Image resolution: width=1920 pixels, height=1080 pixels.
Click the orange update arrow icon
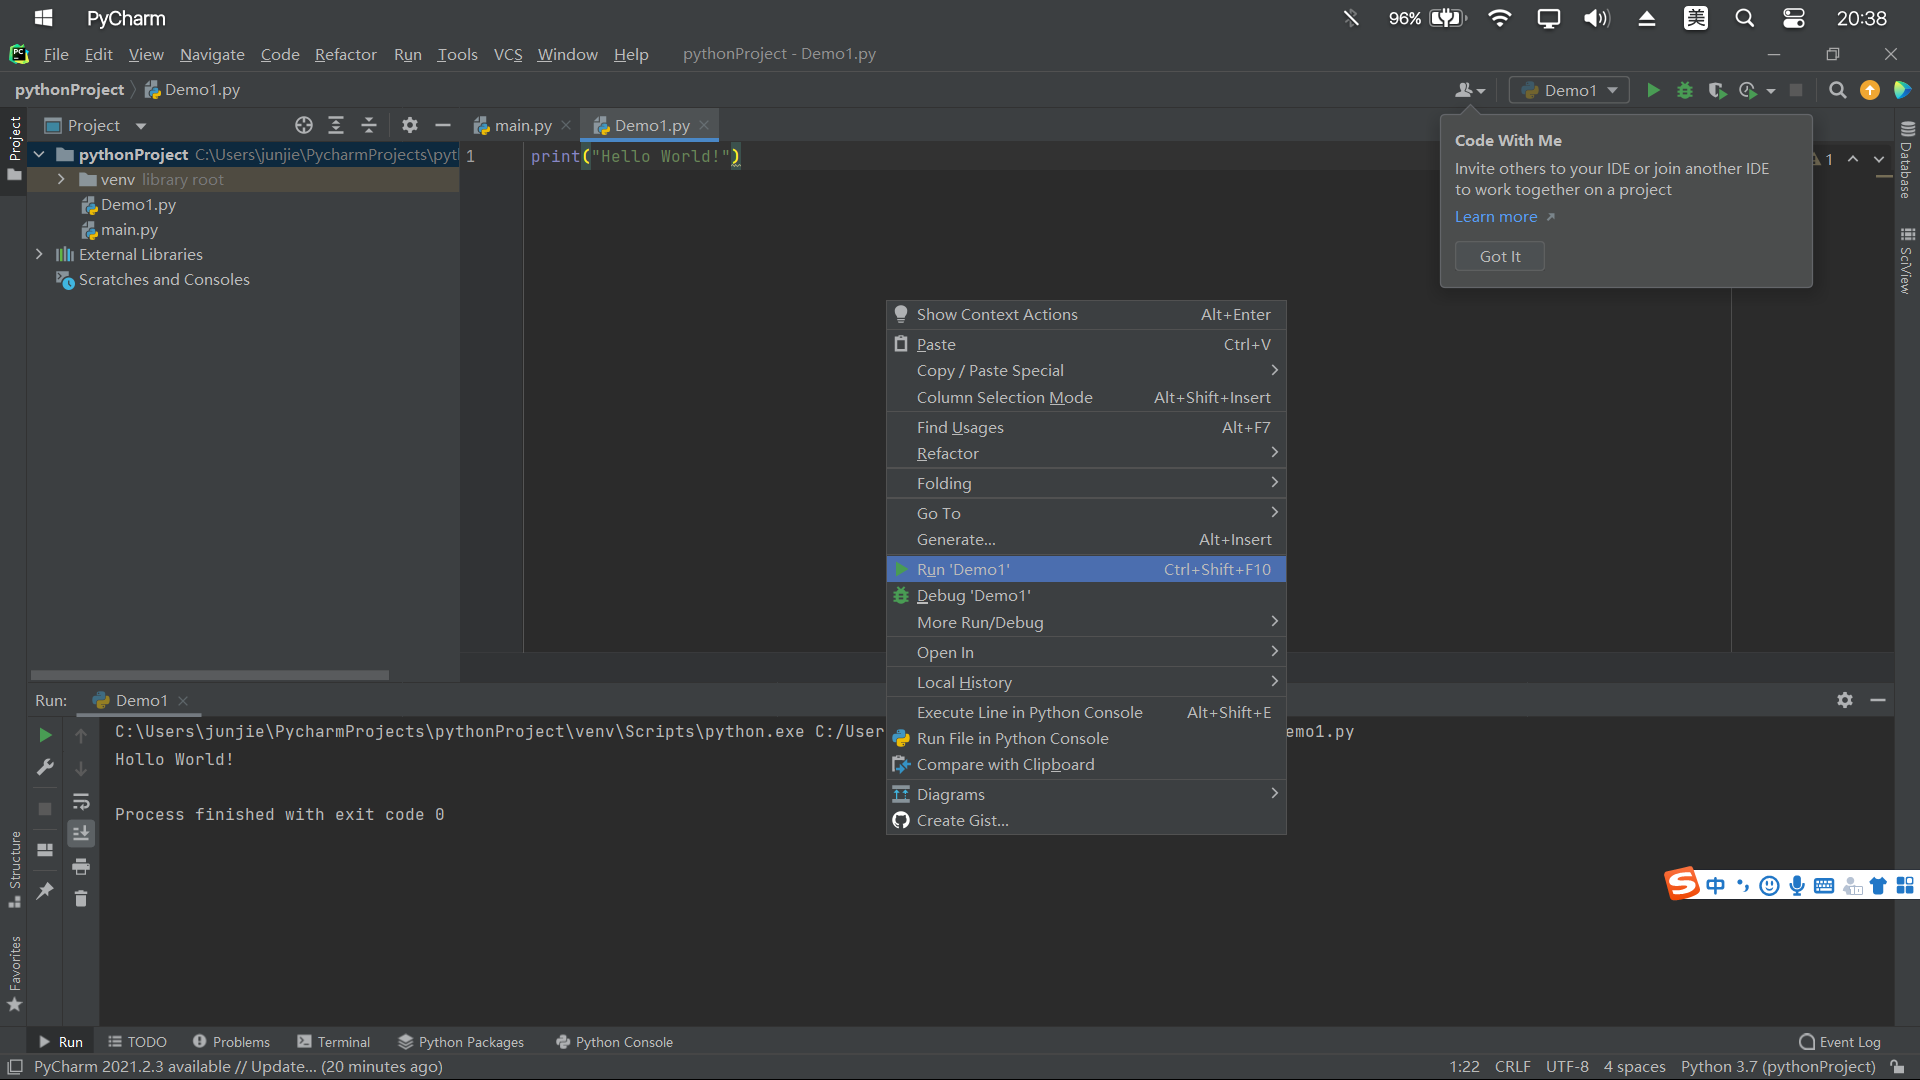1870,90
